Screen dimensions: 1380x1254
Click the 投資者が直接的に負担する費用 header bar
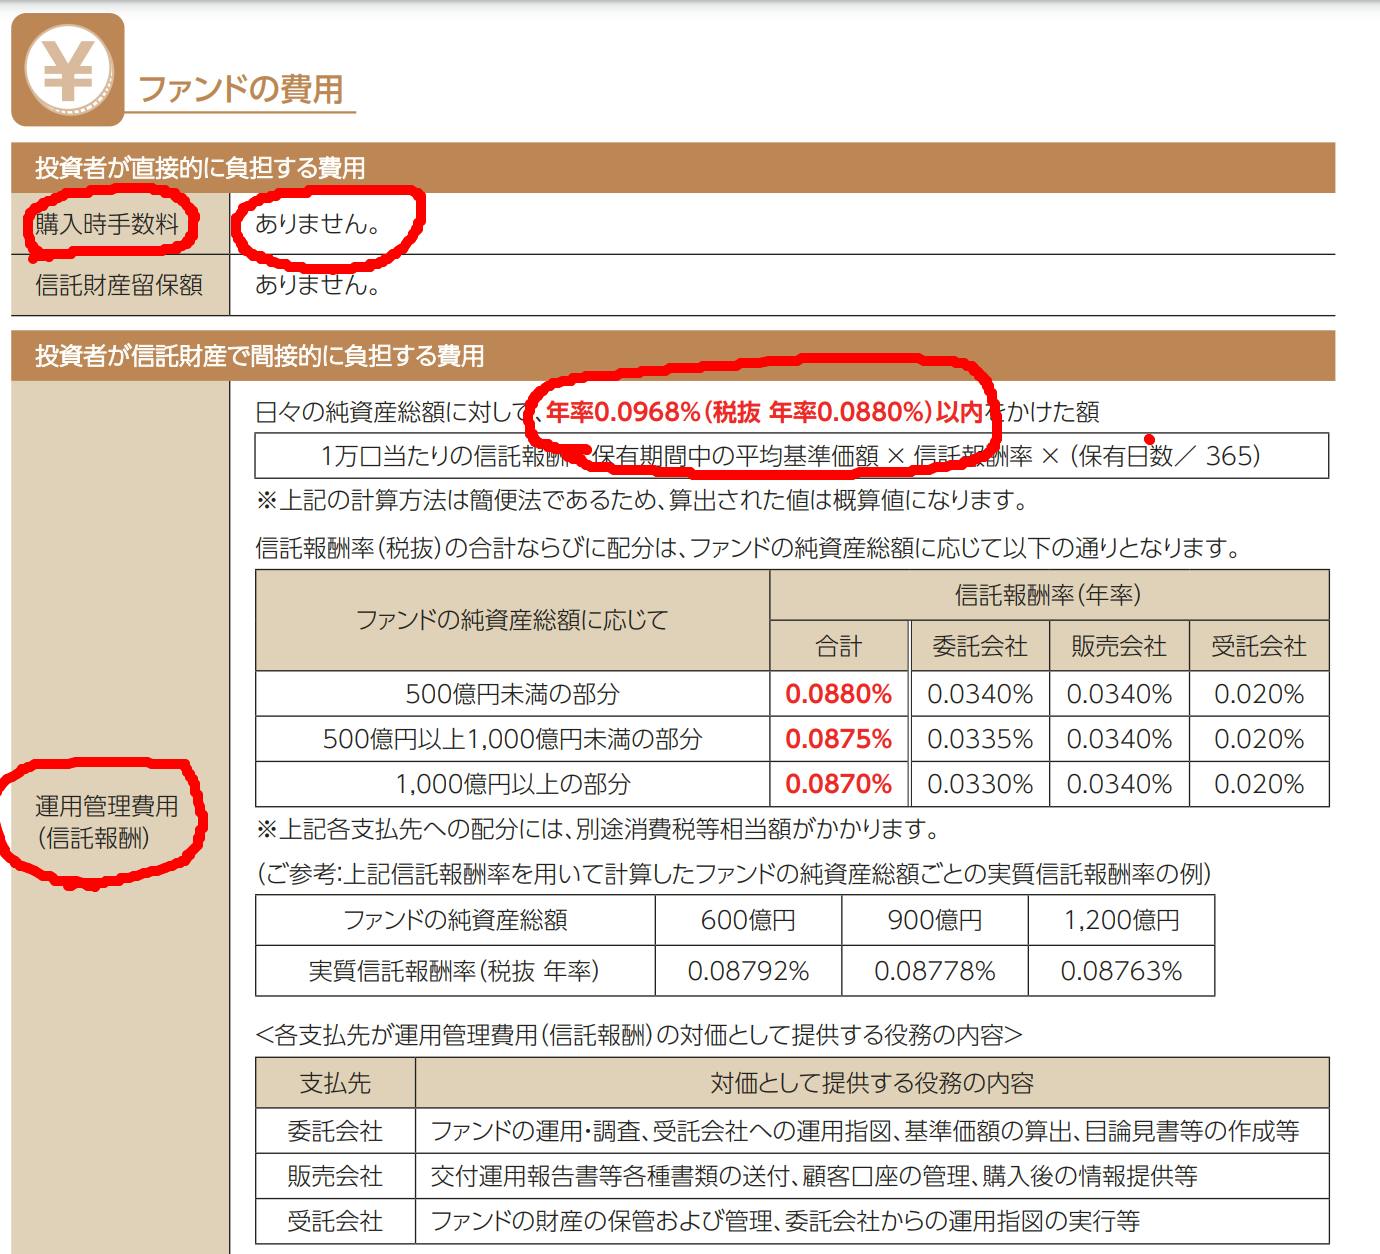(x=673, y=168)
